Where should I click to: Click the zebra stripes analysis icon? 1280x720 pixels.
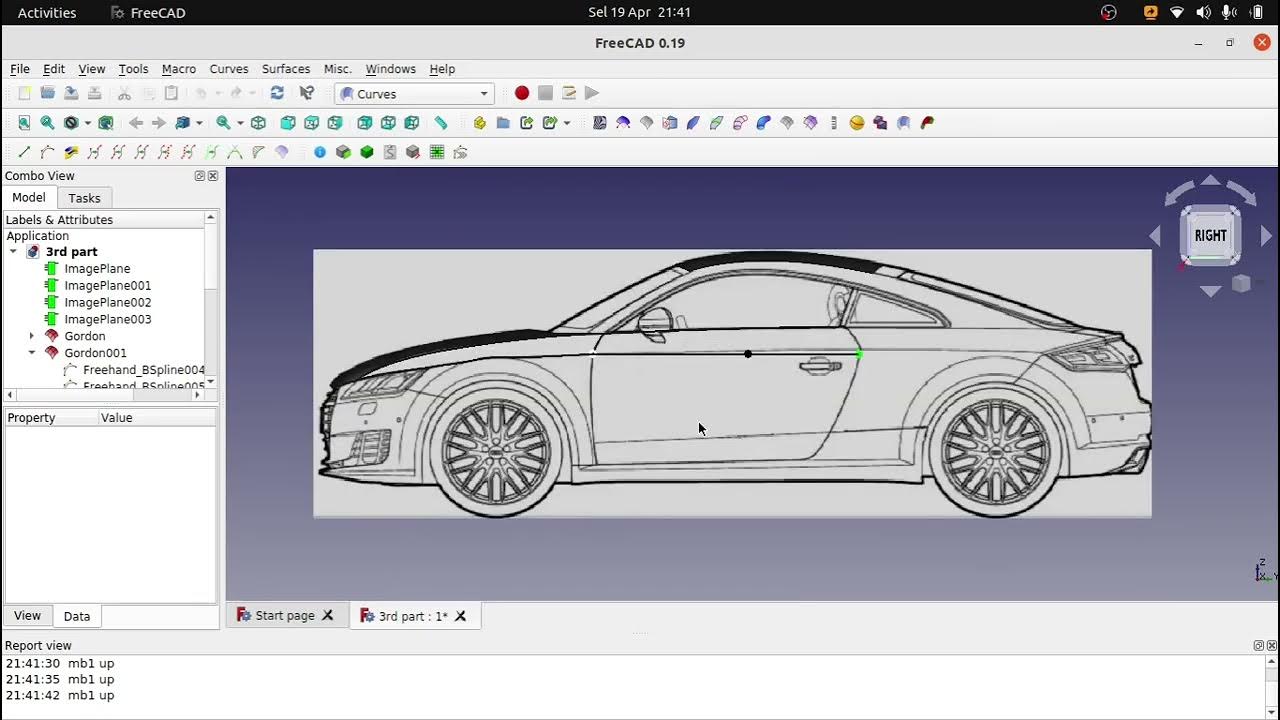(x=600, y=123)
